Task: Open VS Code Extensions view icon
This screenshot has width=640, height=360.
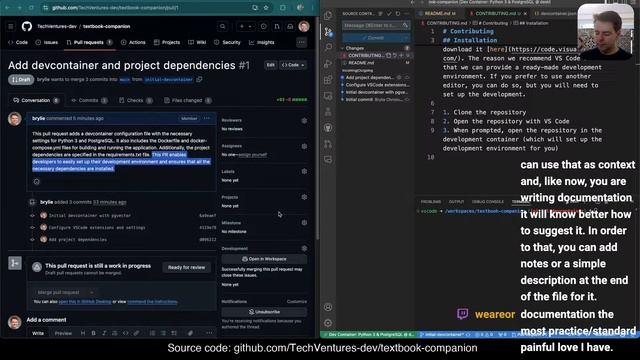Action: pyautogui.click(x=328, y=80)
